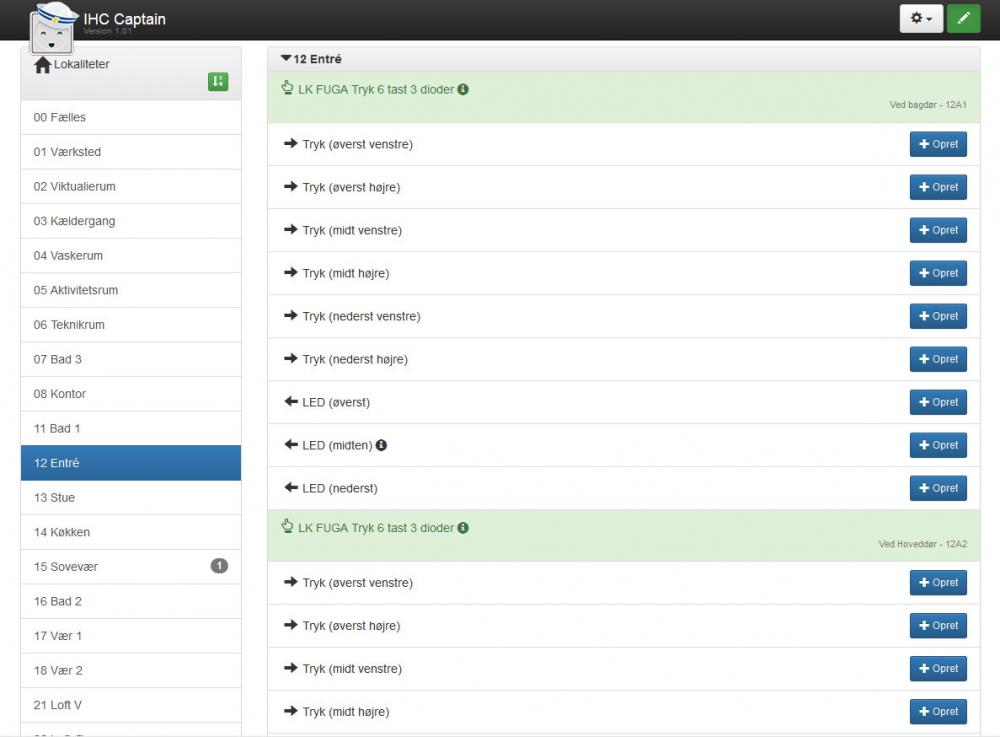Click Opret for LED (nederst)
The height and width of the screenshot is (737, 1000).
(937, 488)
